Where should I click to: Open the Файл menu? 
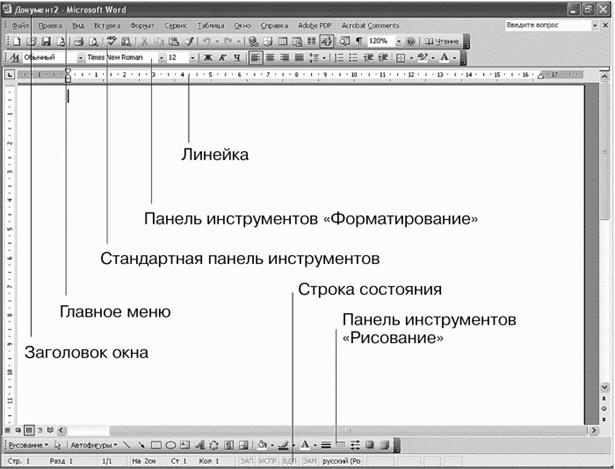coord(20,26)
